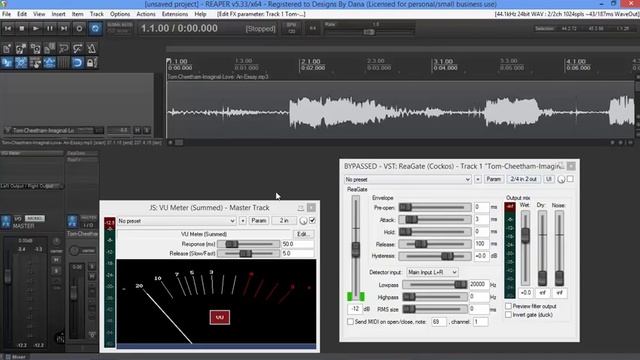Click the 2 in routing button in VU Meter

(x=284, y=221)
